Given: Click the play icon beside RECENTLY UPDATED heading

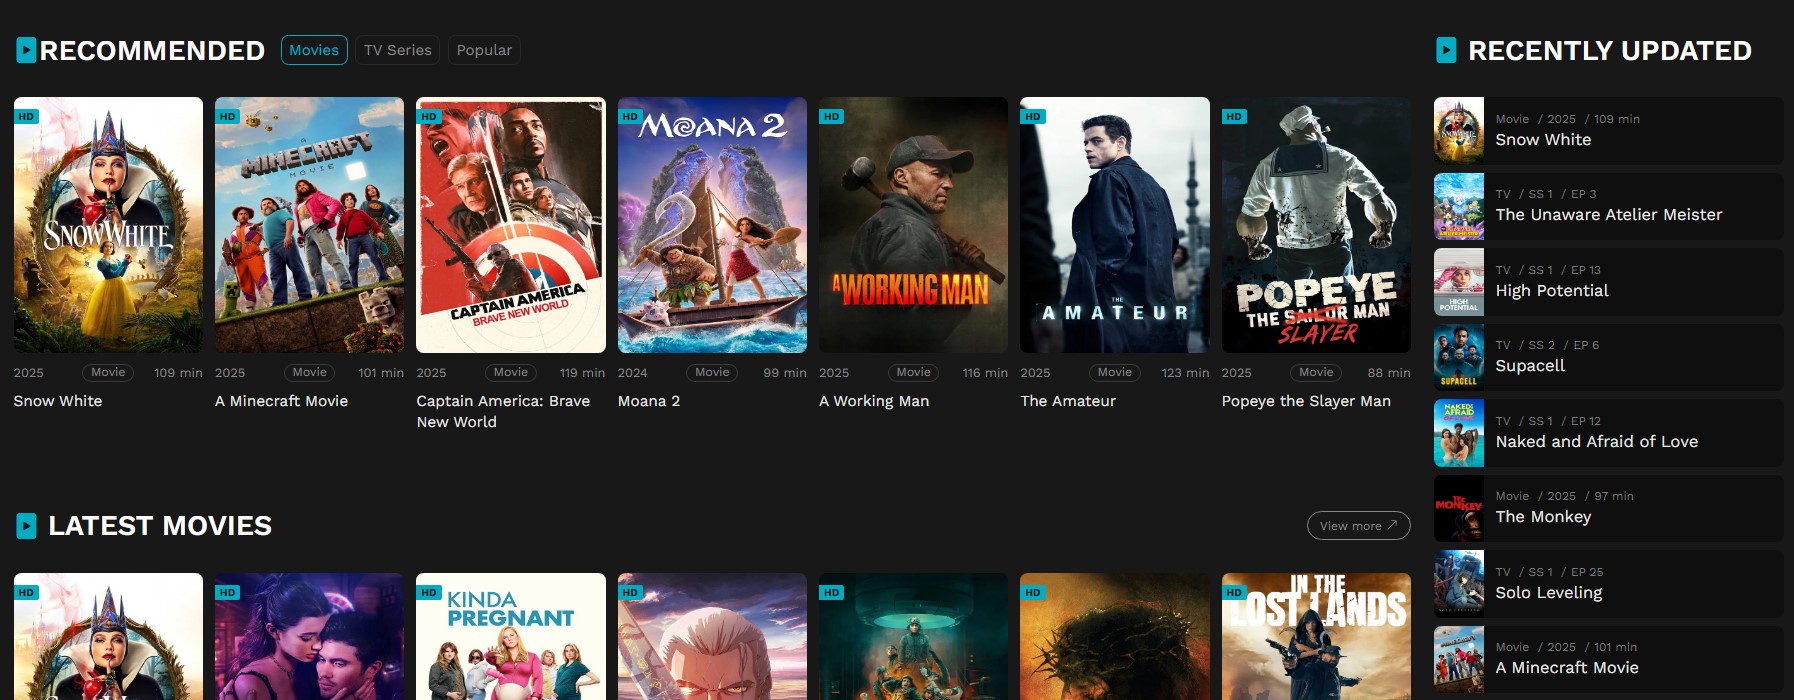Looking at the screenshot, I should pos(1446,50).
